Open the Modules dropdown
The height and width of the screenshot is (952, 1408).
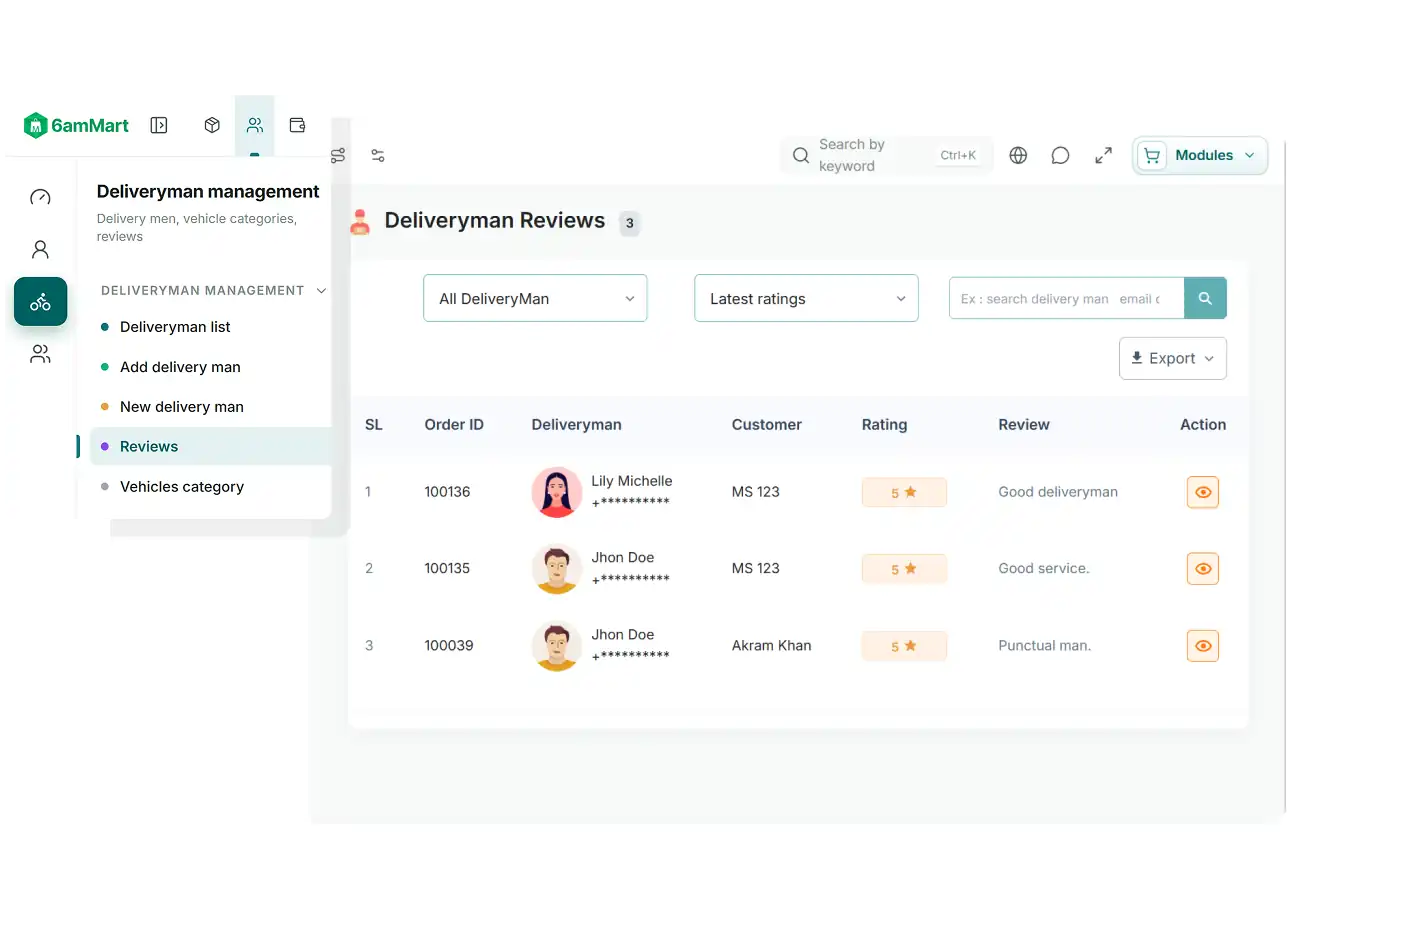pyautogui.click(x=1200, y=155)
